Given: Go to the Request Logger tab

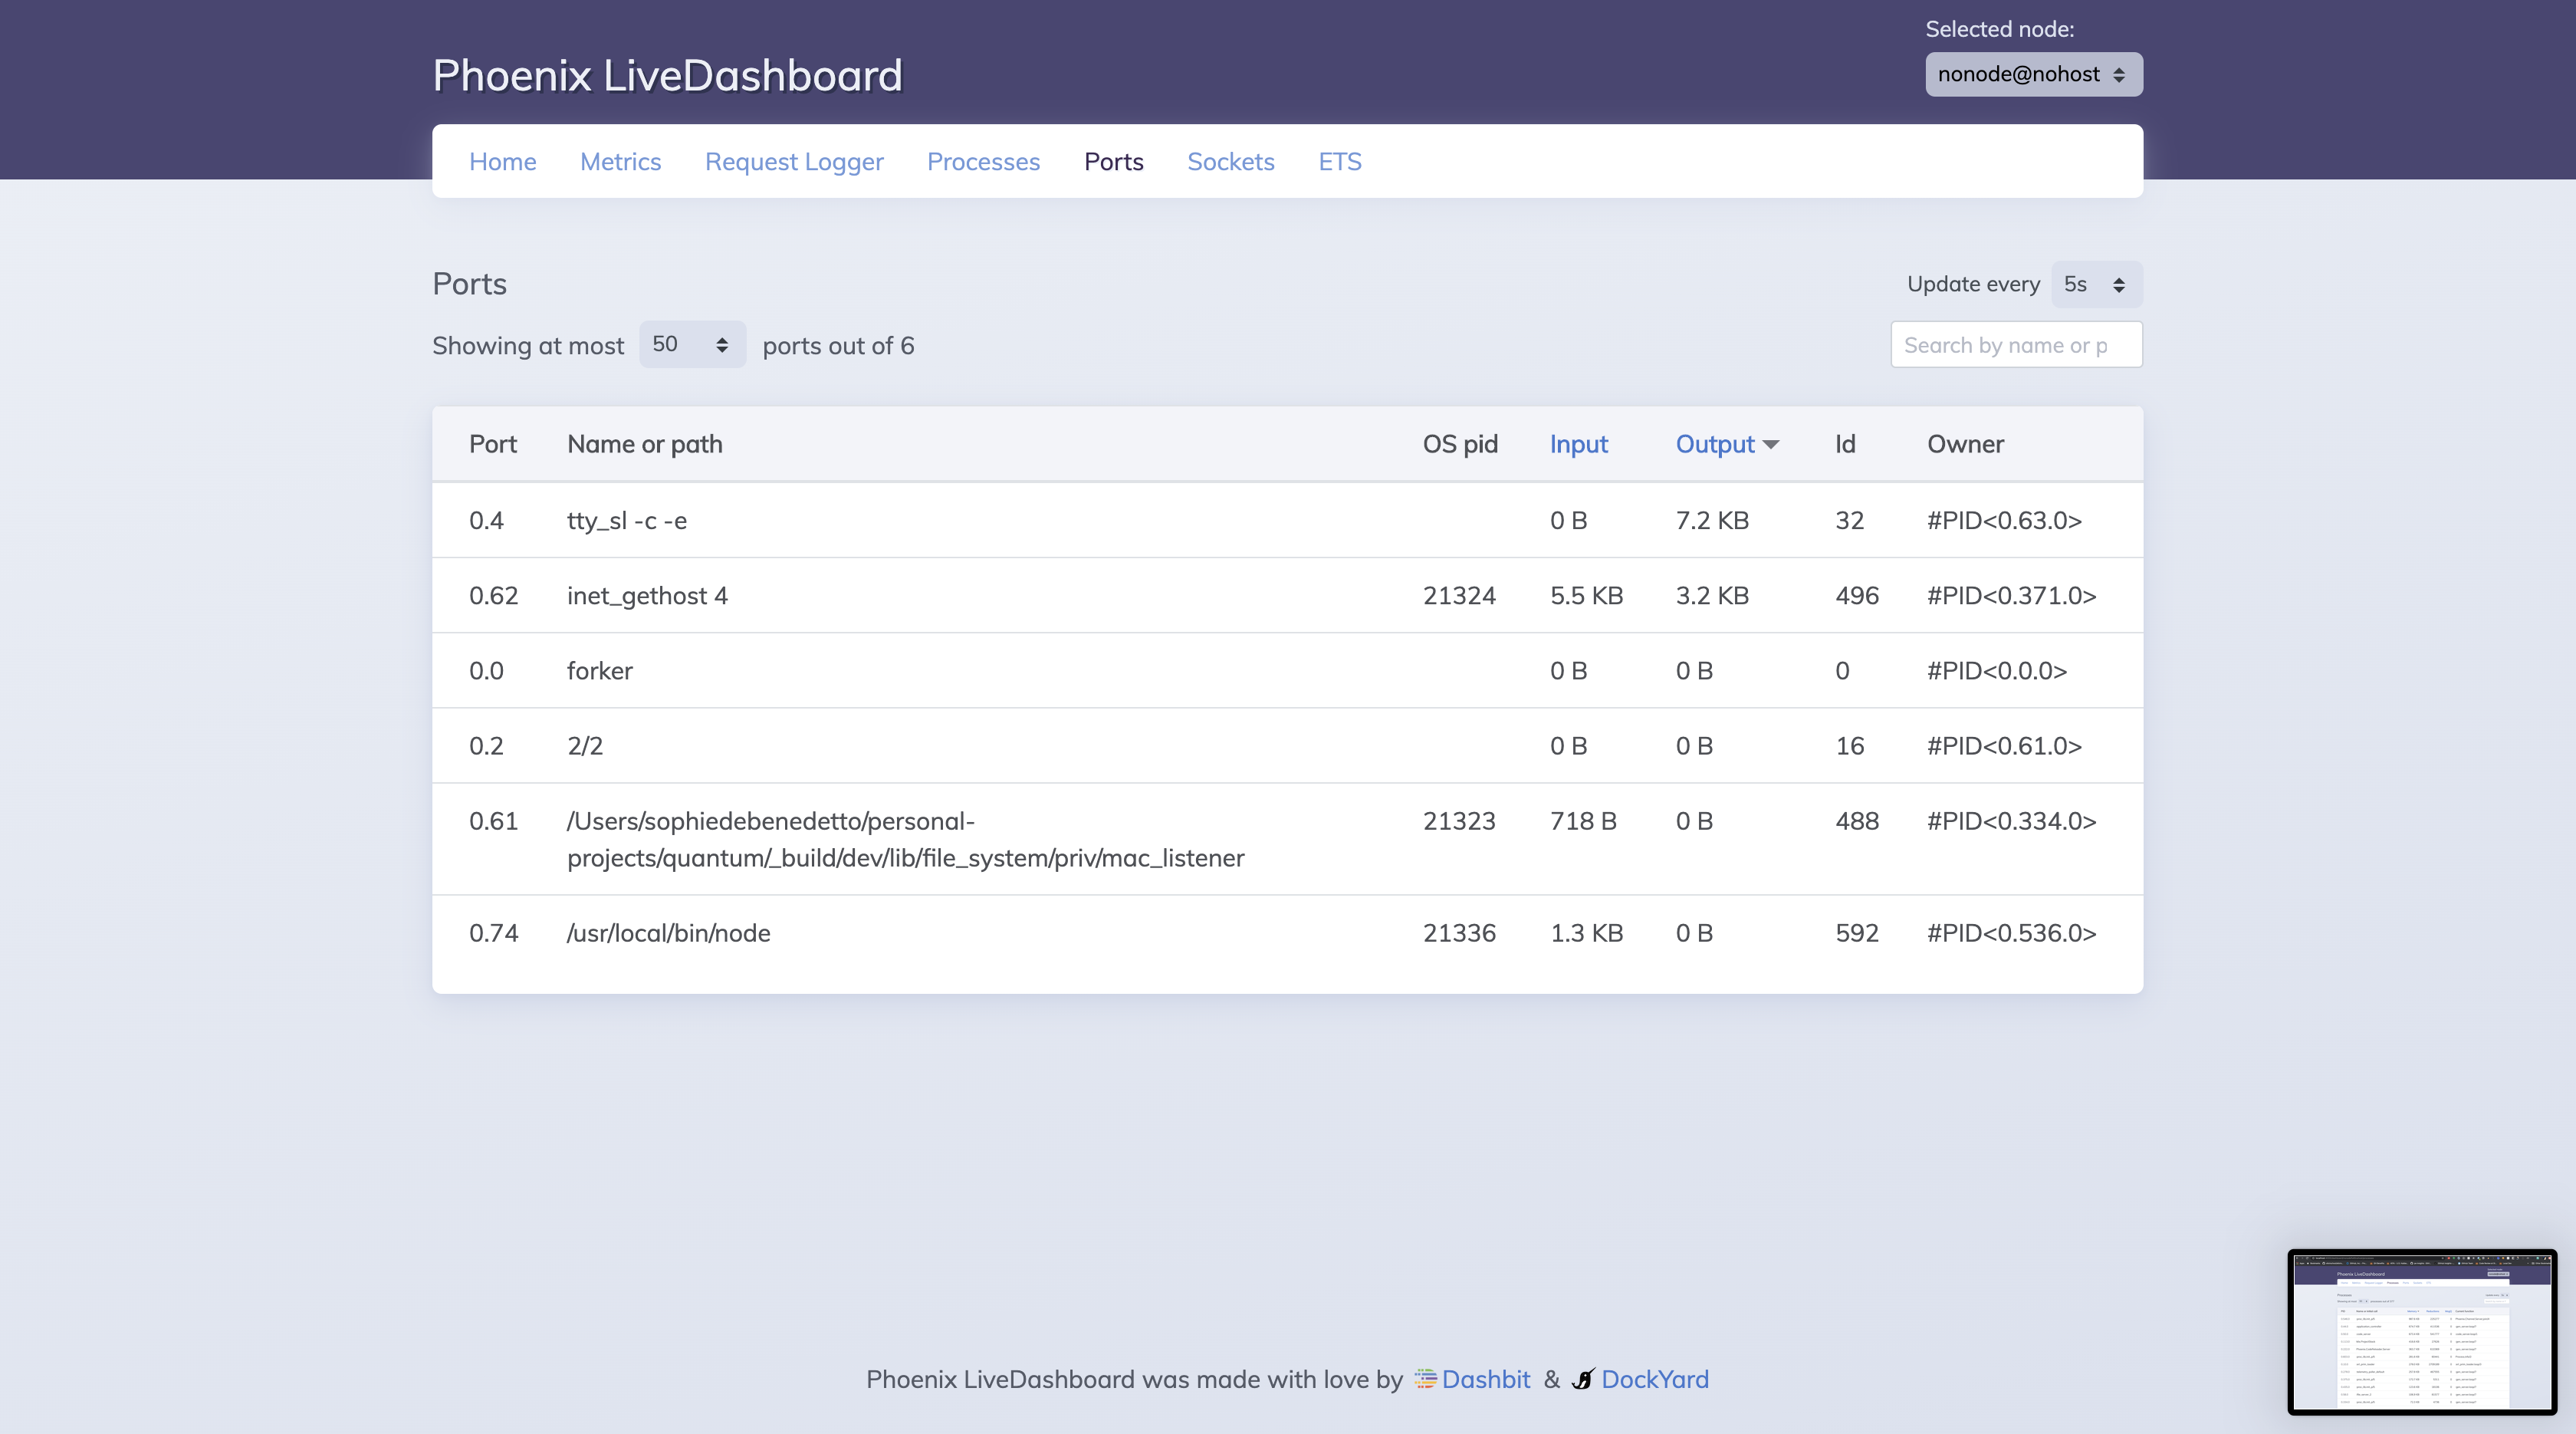Looking at the screenshot, I should tap(794, 162).
